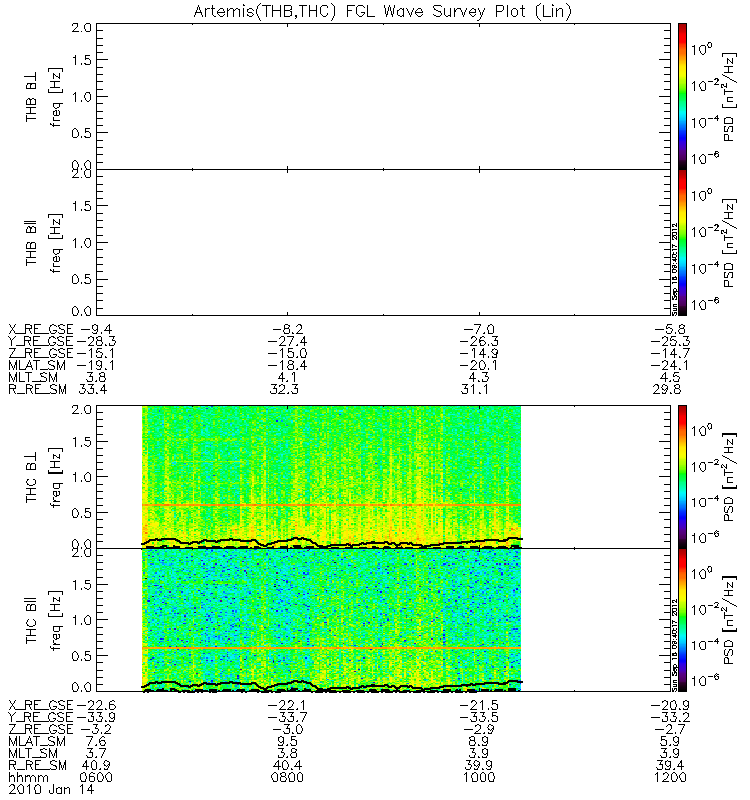The image size is (750, 800).
Task: Select the PSD color bar beside the THB B⊥ panel
Action: pos(682,96)
